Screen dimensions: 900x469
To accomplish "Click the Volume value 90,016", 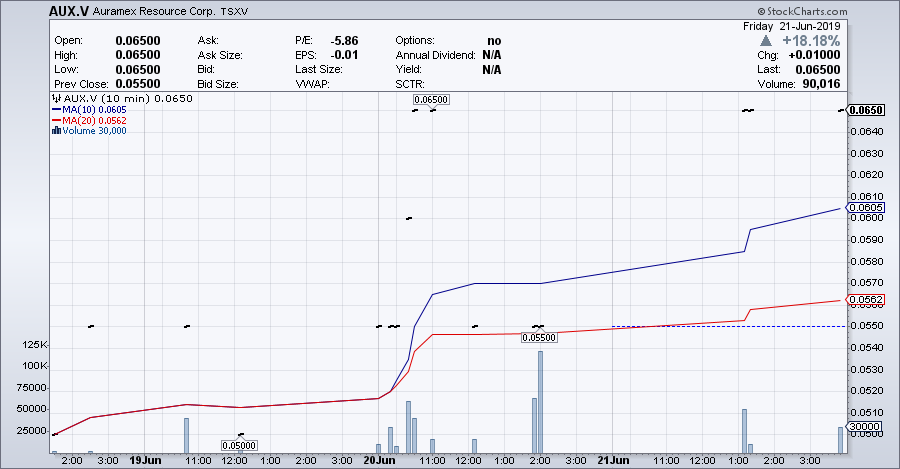I will (822, 84).
